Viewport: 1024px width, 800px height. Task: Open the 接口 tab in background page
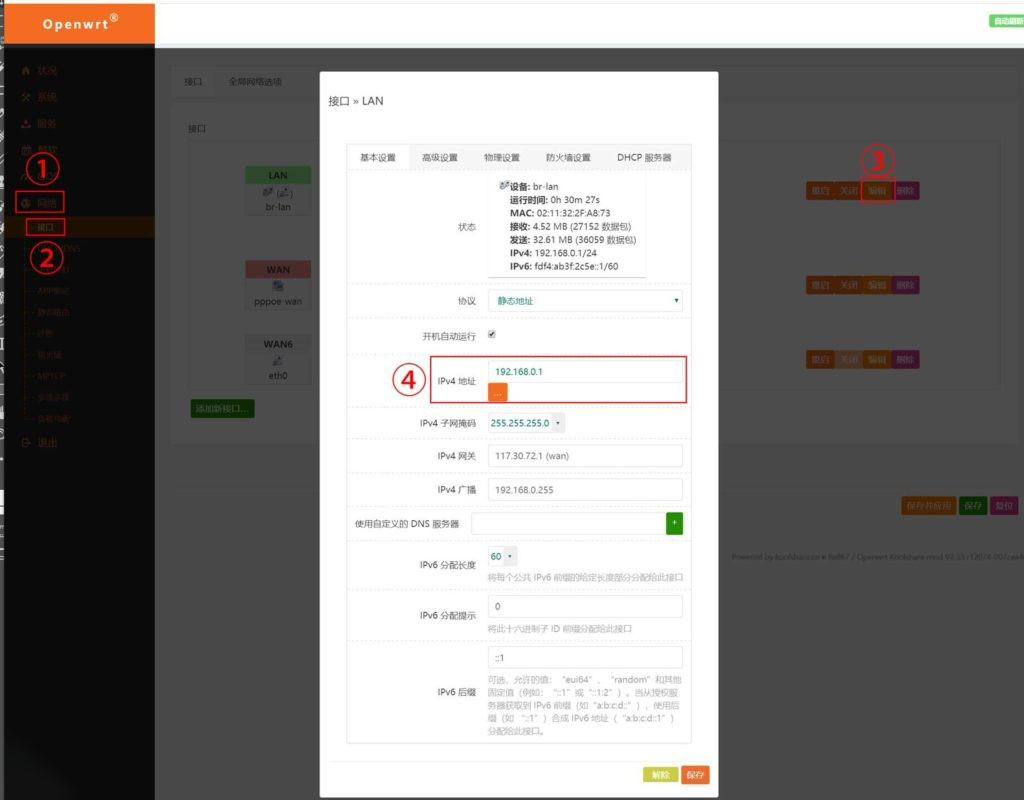[x=193, y=82]
